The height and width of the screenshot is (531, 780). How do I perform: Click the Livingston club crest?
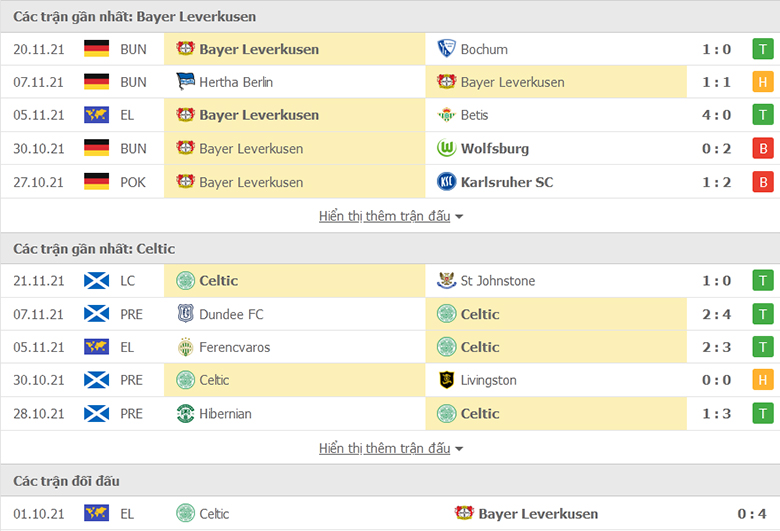(x=446, y=380)
